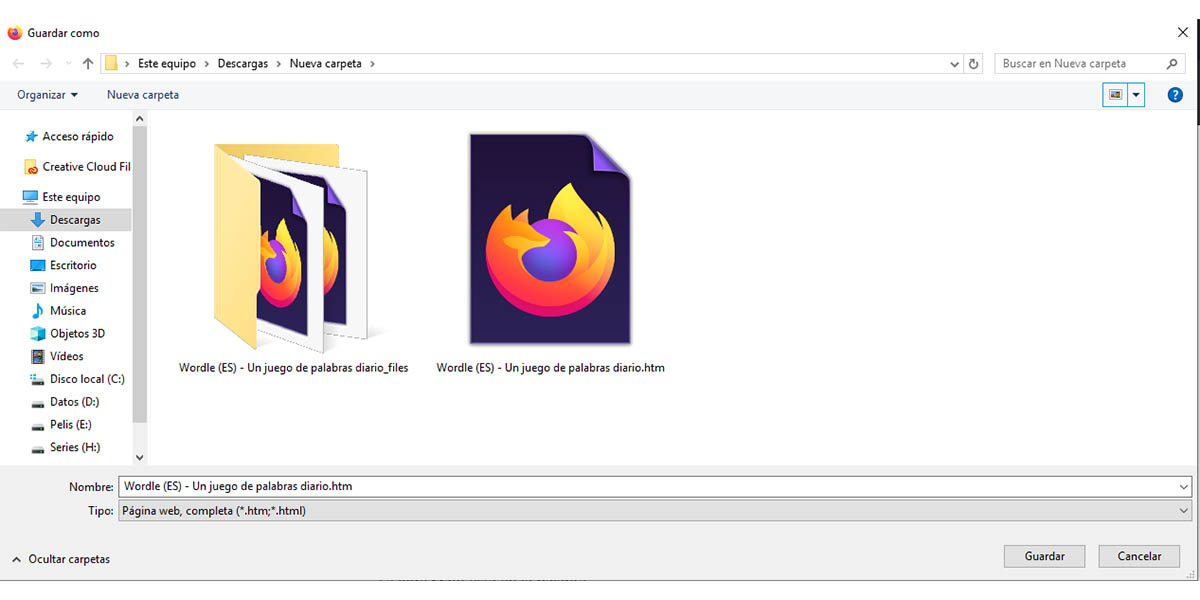Screen dimensions: 1200x600
Task: Click the Series (H:) drive icon
Action: coord(38,449)
